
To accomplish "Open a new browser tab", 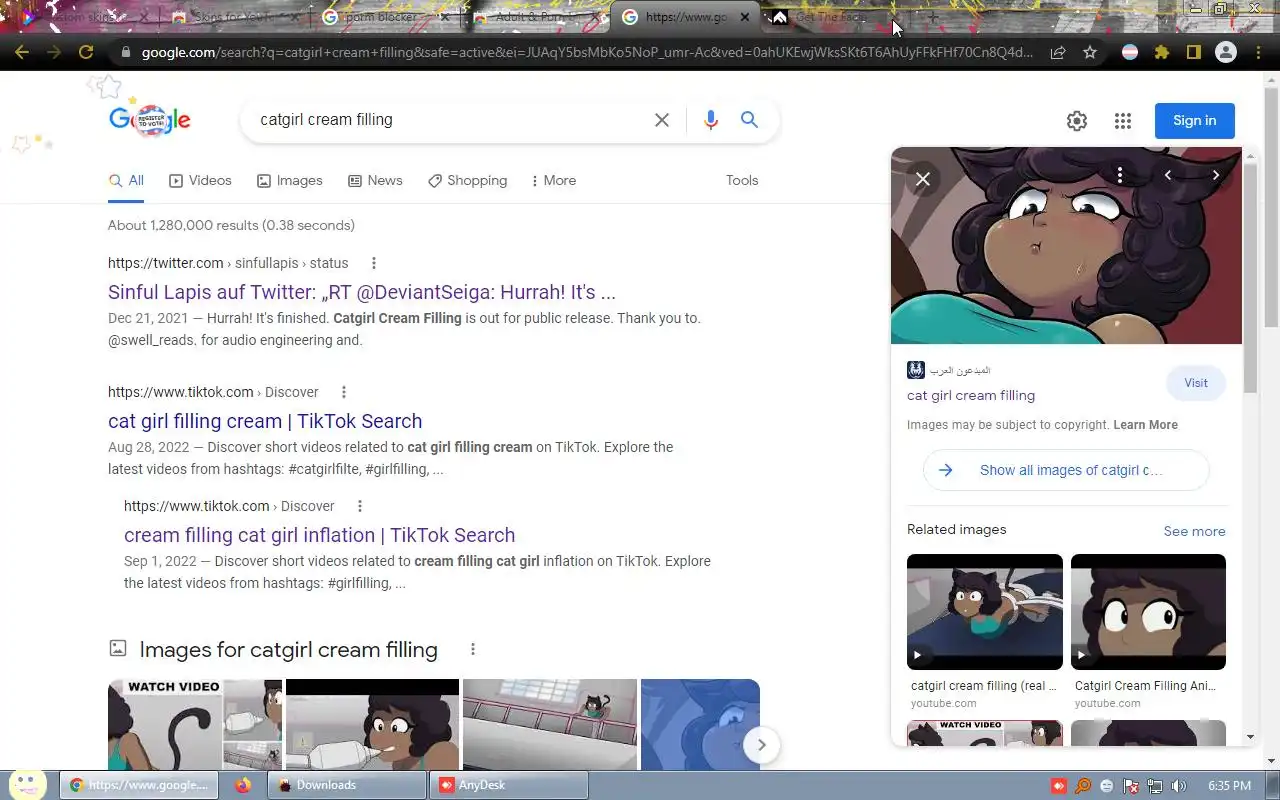I will click(x=933, y=17).
